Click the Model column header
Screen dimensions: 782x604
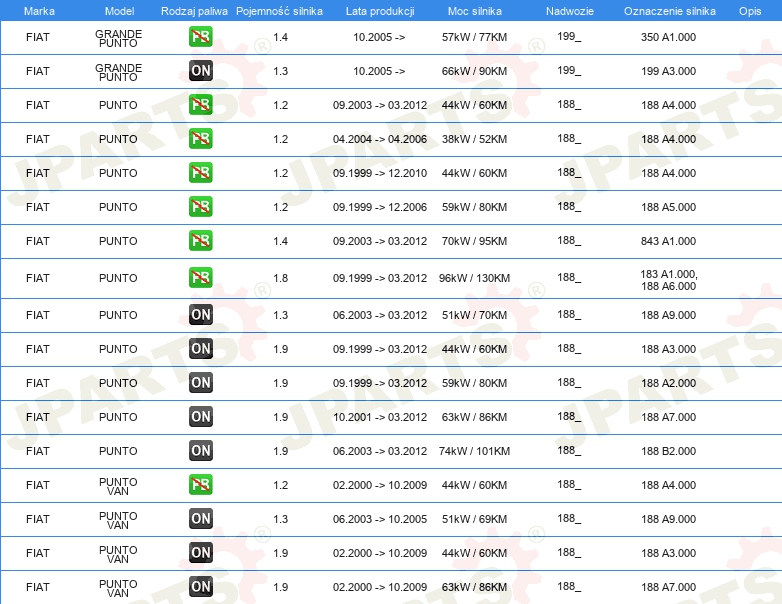pos(119,11)
